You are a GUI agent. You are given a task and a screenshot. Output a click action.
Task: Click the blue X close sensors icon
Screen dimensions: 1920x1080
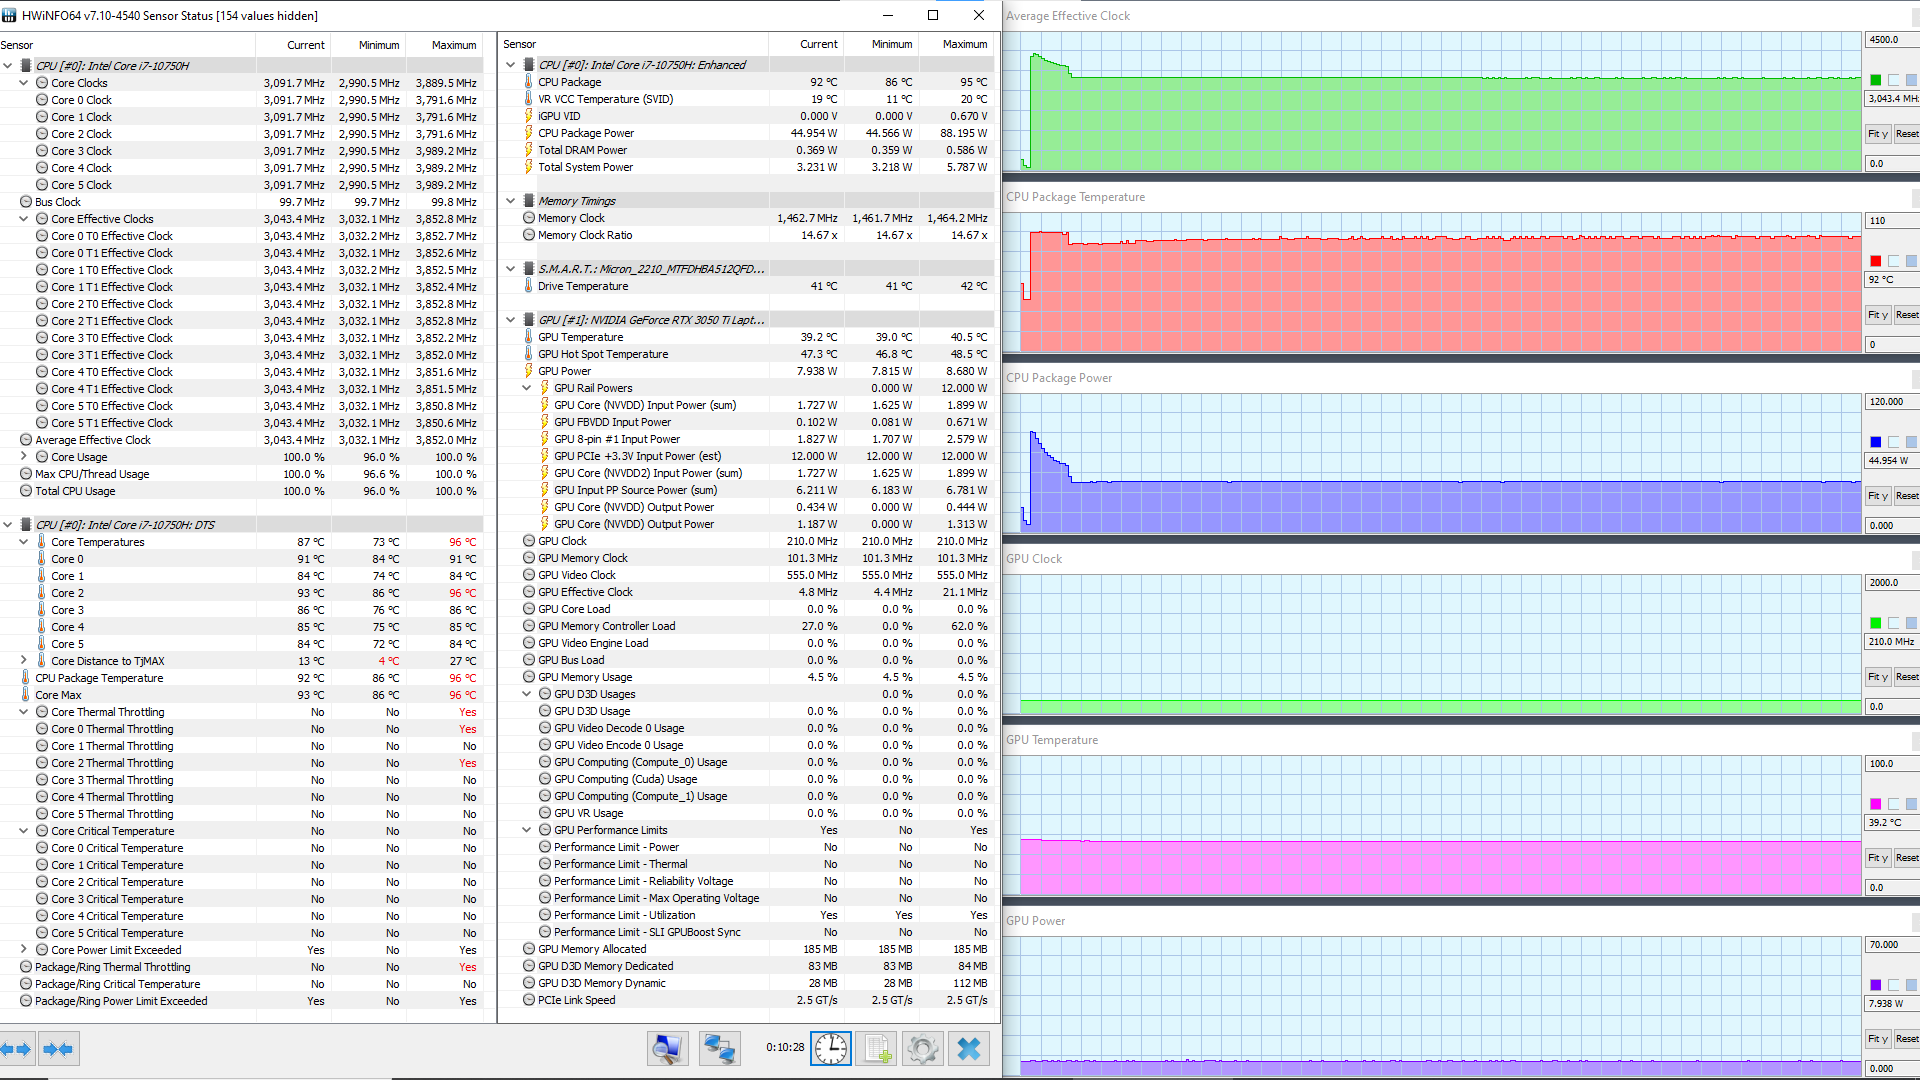click(968, 1048)
